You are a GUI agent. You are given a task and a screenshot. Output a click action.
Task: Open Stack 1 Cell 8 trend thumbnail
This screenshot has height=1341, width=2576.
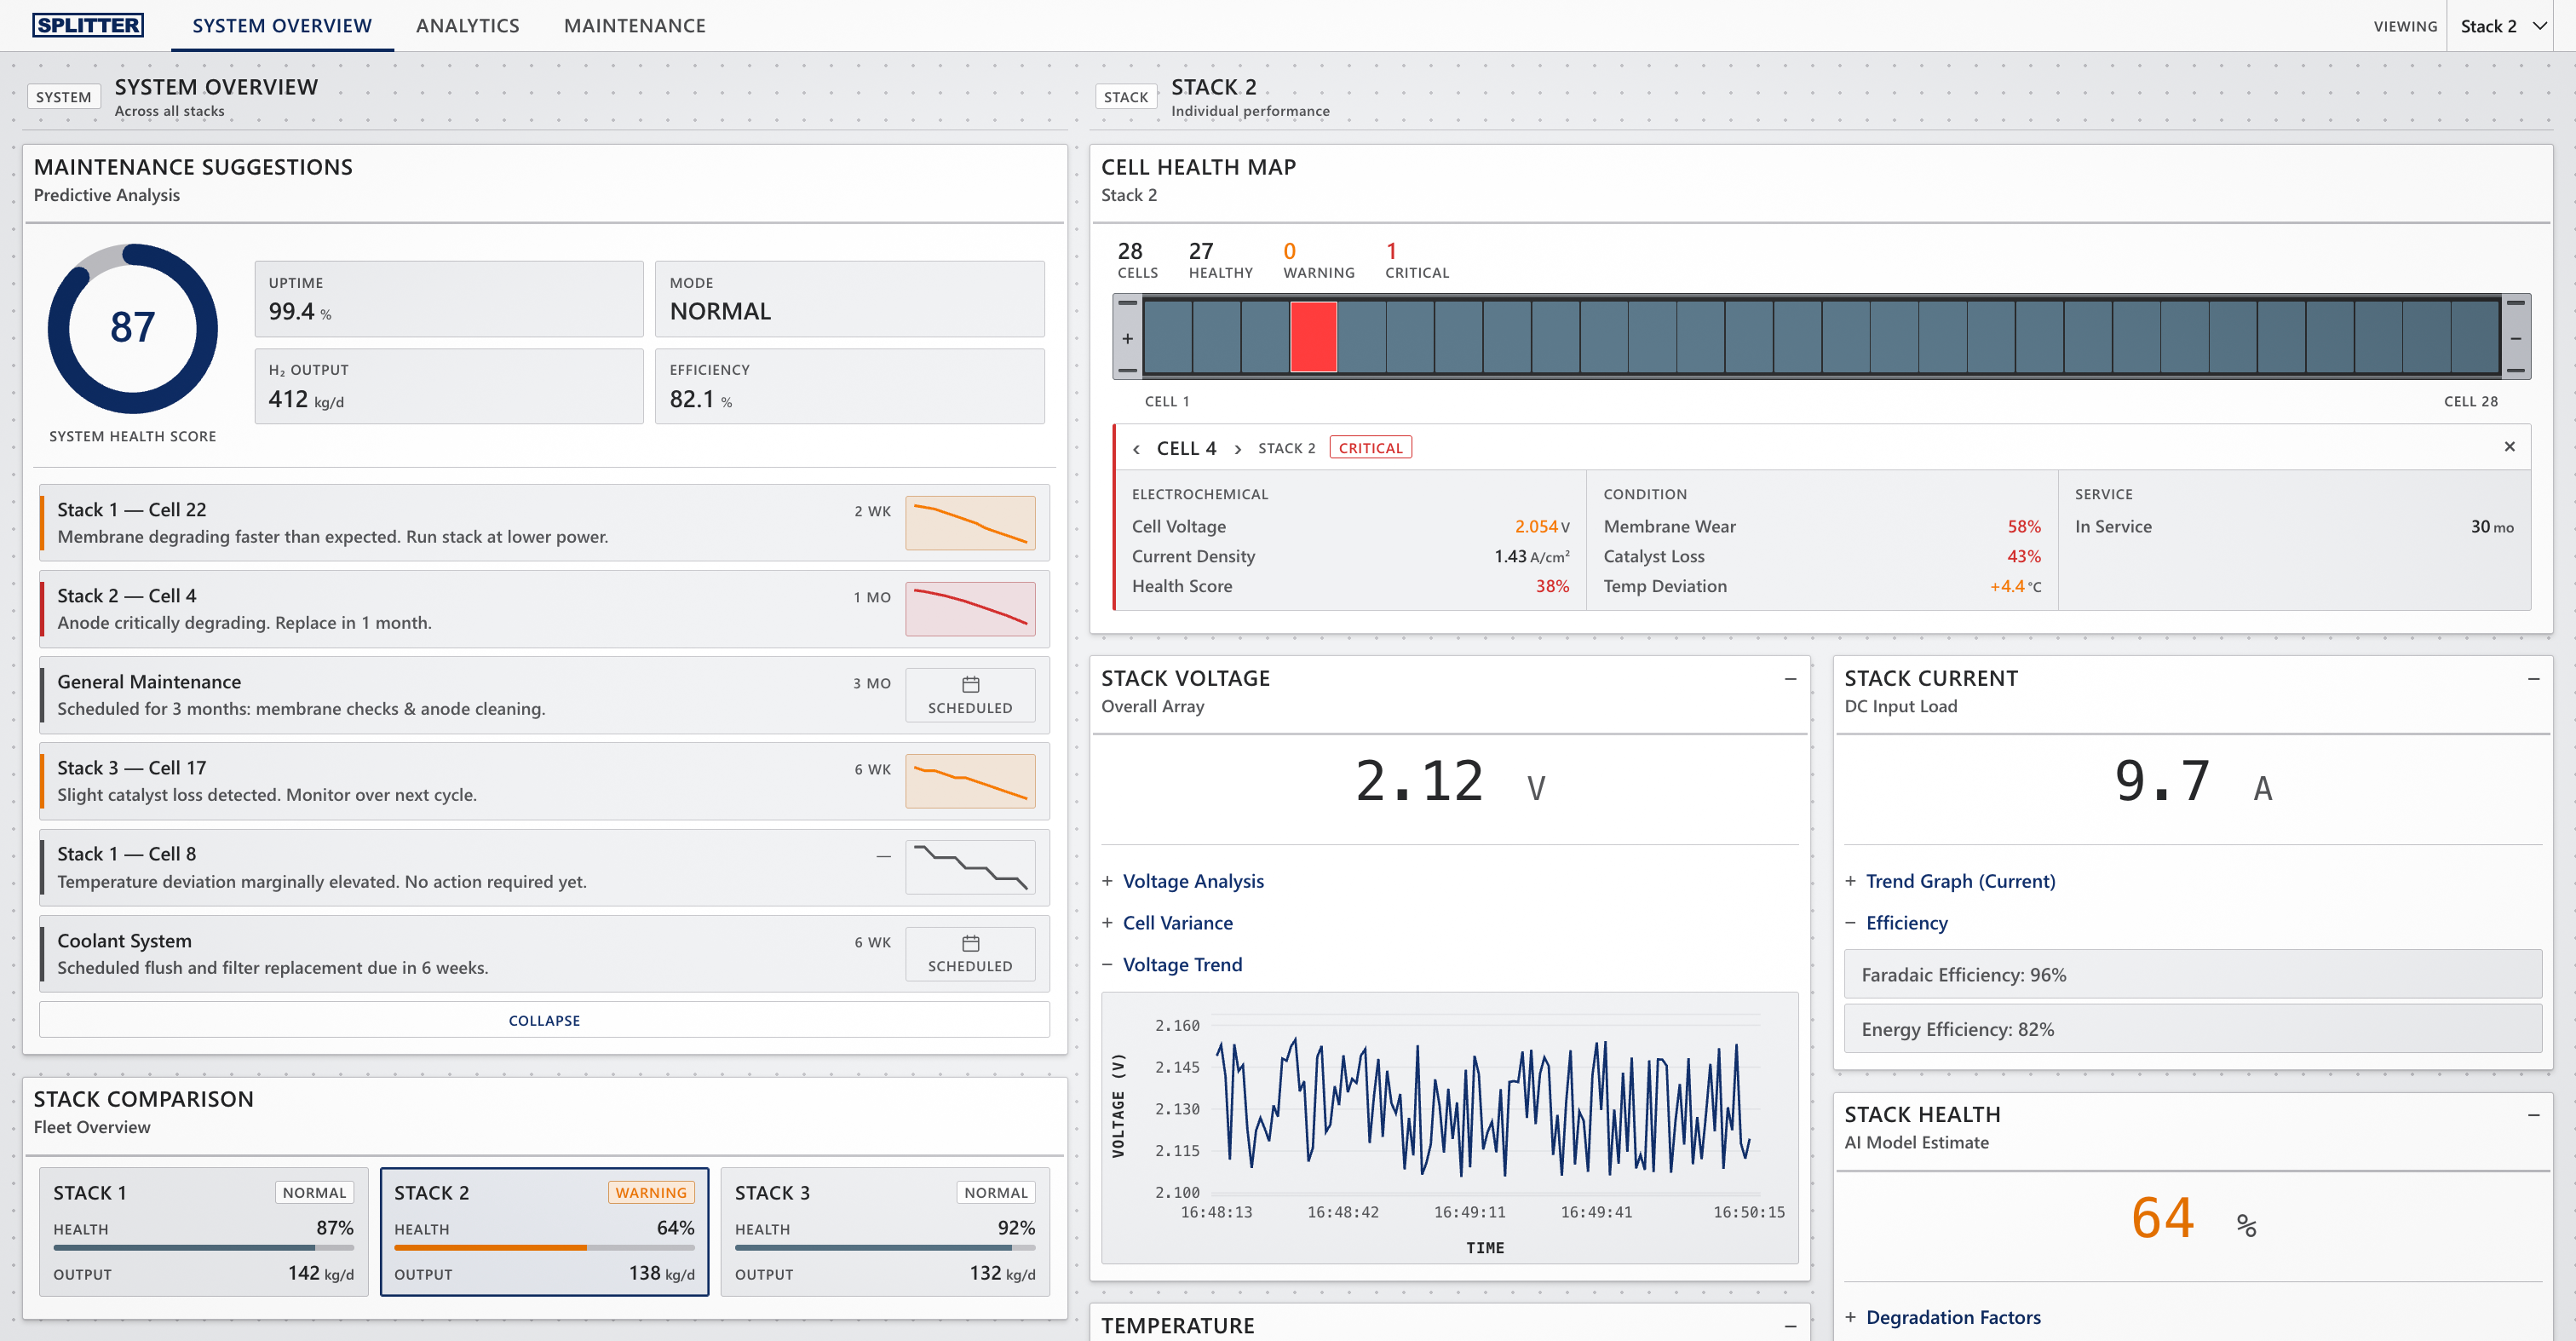970,867
